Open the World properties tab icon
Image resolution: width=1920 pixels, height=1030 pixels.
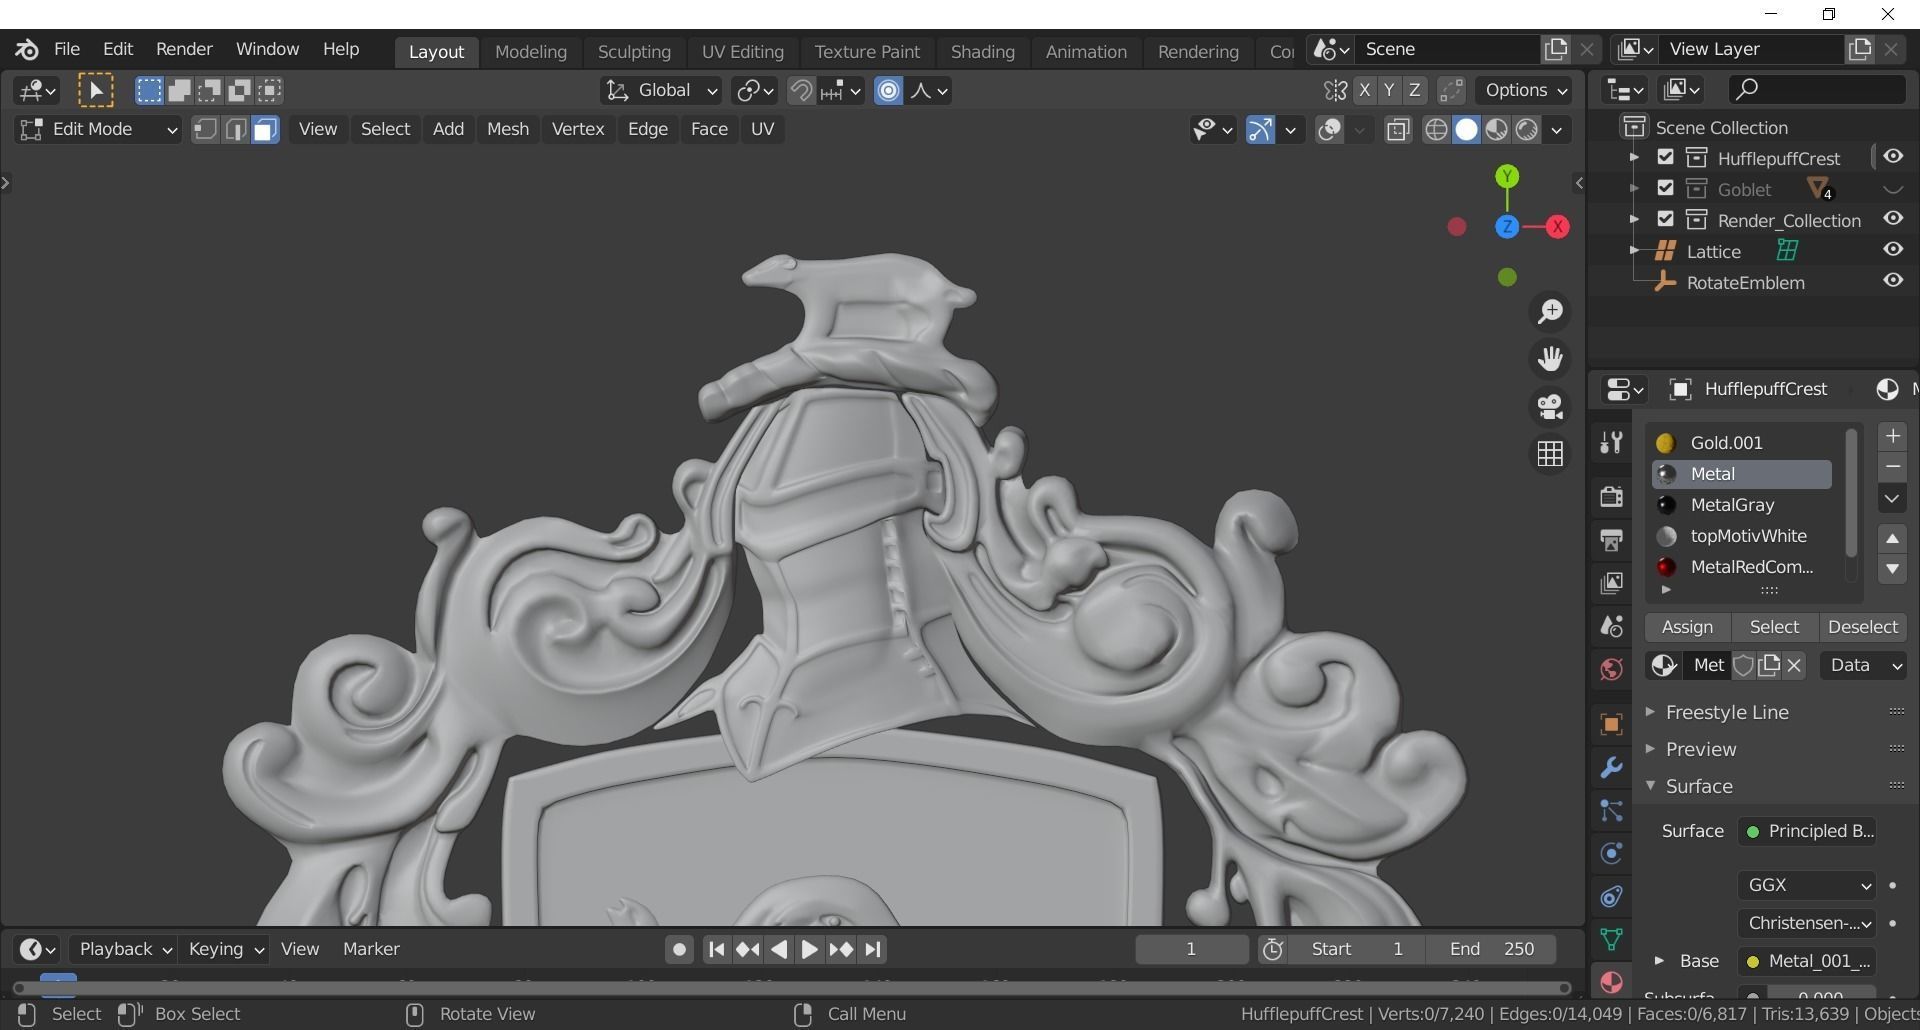[1611, 669]
